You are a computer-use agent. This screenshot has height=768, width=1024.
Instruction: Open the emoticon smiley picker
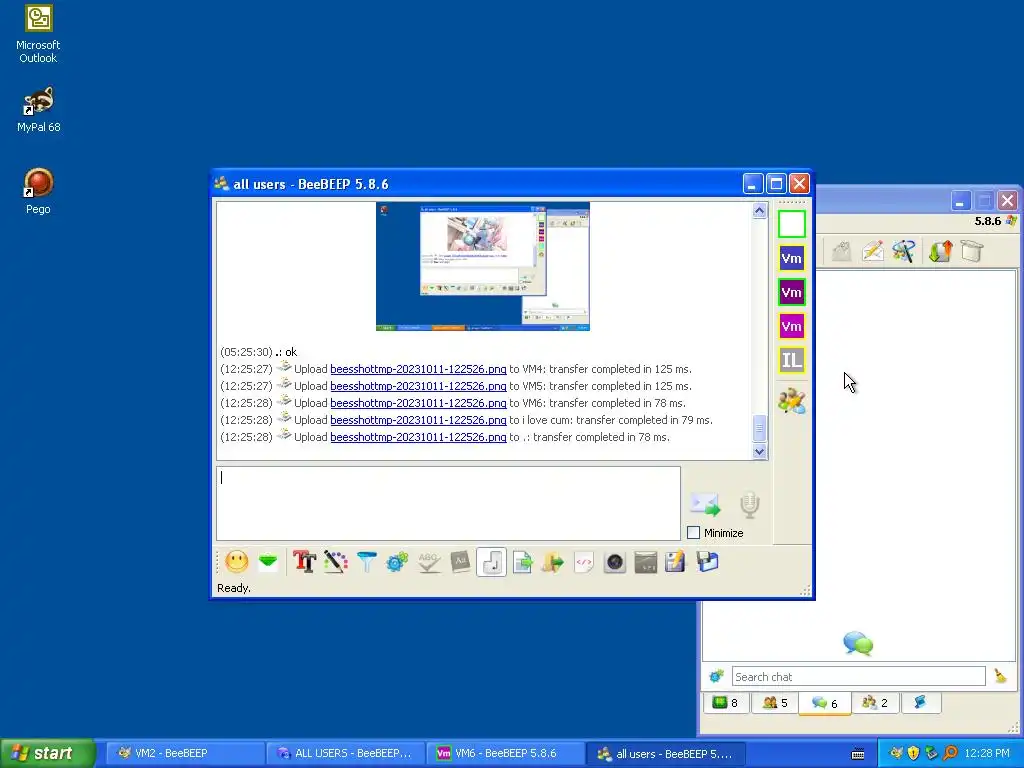237,562
